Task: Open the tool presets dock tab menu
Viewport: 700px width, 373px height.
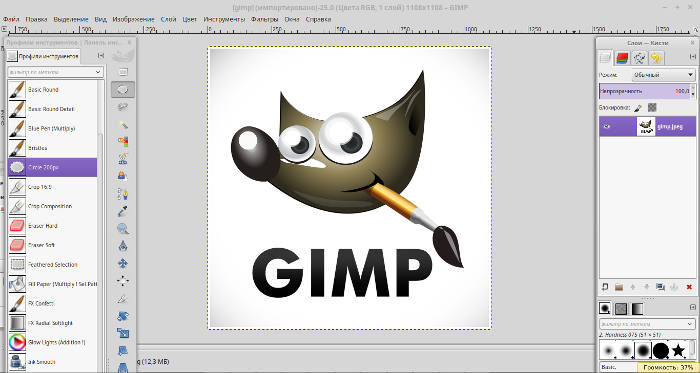Action: click(x=101, y=56)
